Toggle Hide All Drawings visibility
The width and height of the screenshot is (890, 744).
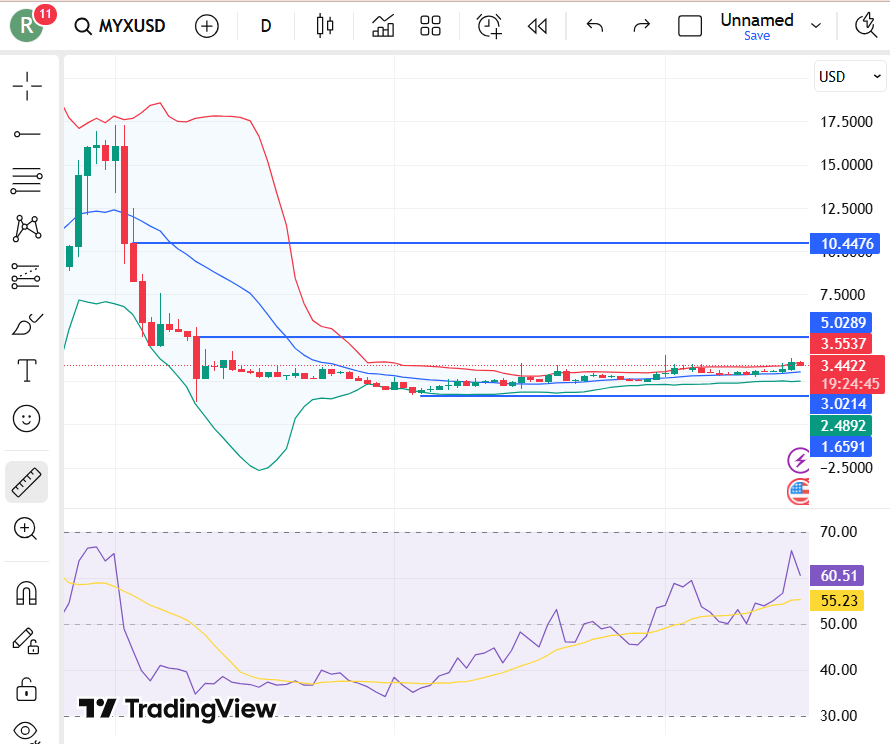pos(27,731)
